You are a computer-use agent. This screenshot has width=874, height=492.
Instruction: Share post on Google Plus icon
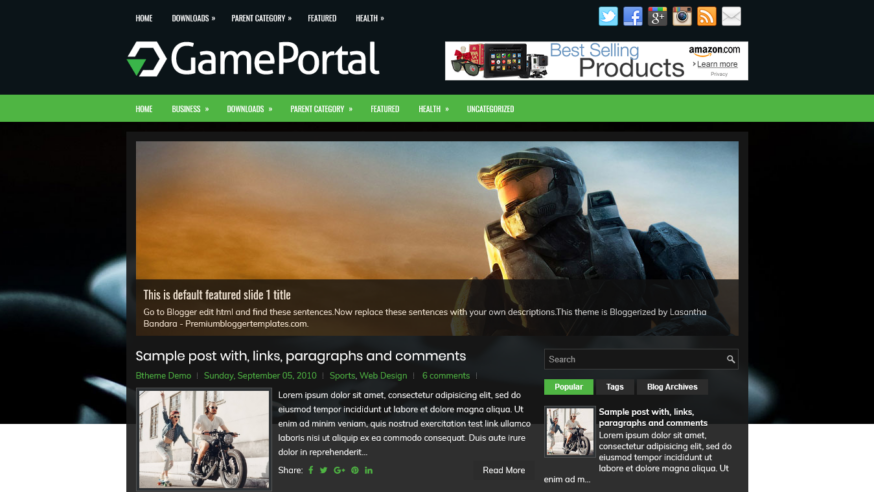[339, 470]
